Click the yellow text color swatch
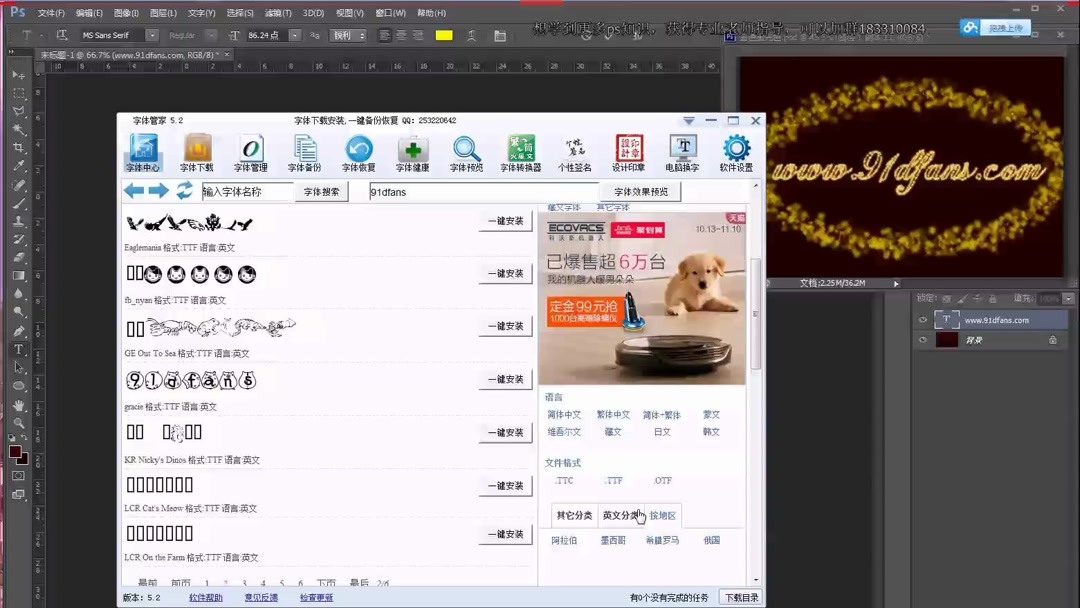This screenshot has height=608, width=1080. pyautogui.click(x=443, y=33)
